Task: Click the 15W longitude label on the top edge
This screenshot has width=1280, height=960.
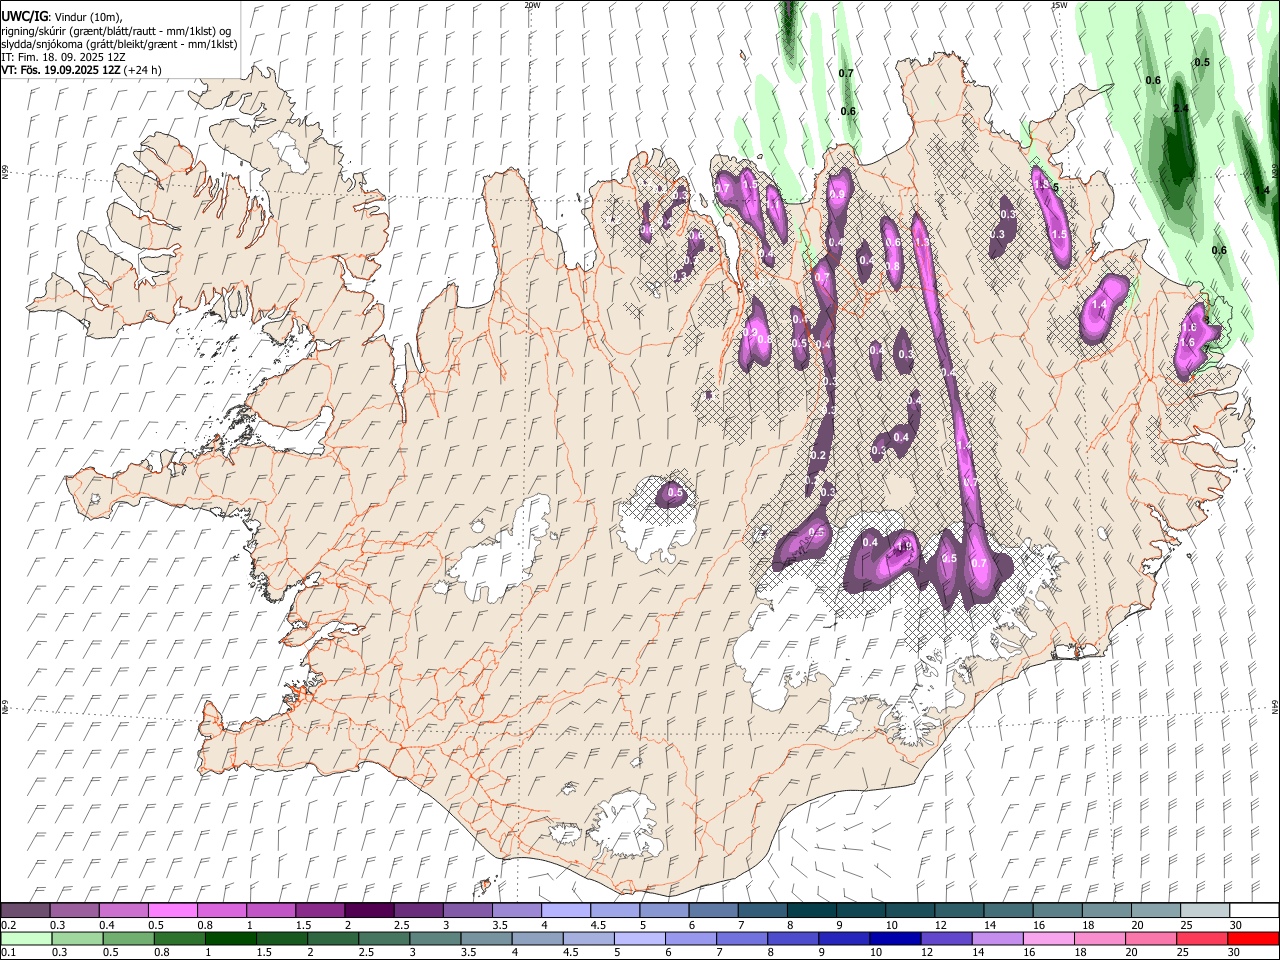Action: (x=1060, y=5)
